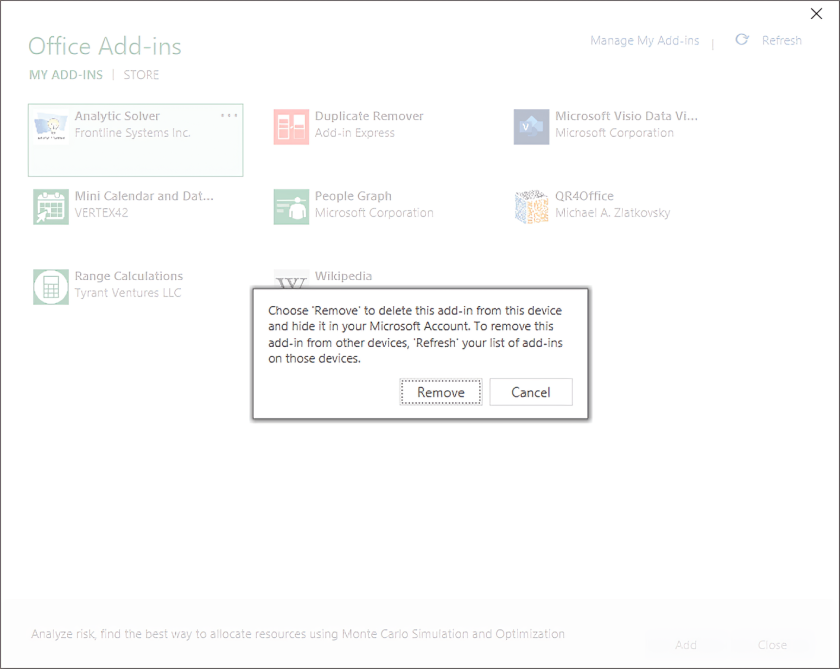Select the QR4Office title text

pos(584,196)
